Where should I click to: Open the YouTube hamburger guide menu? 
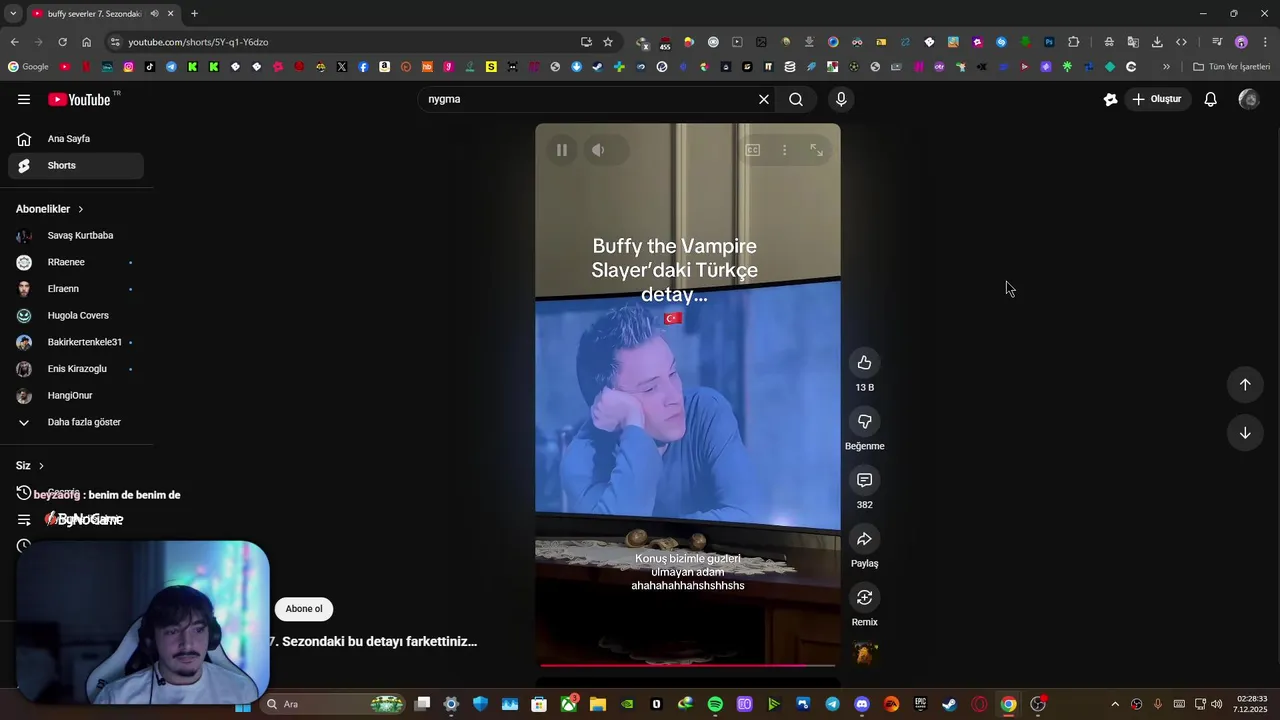click(24, 99)
